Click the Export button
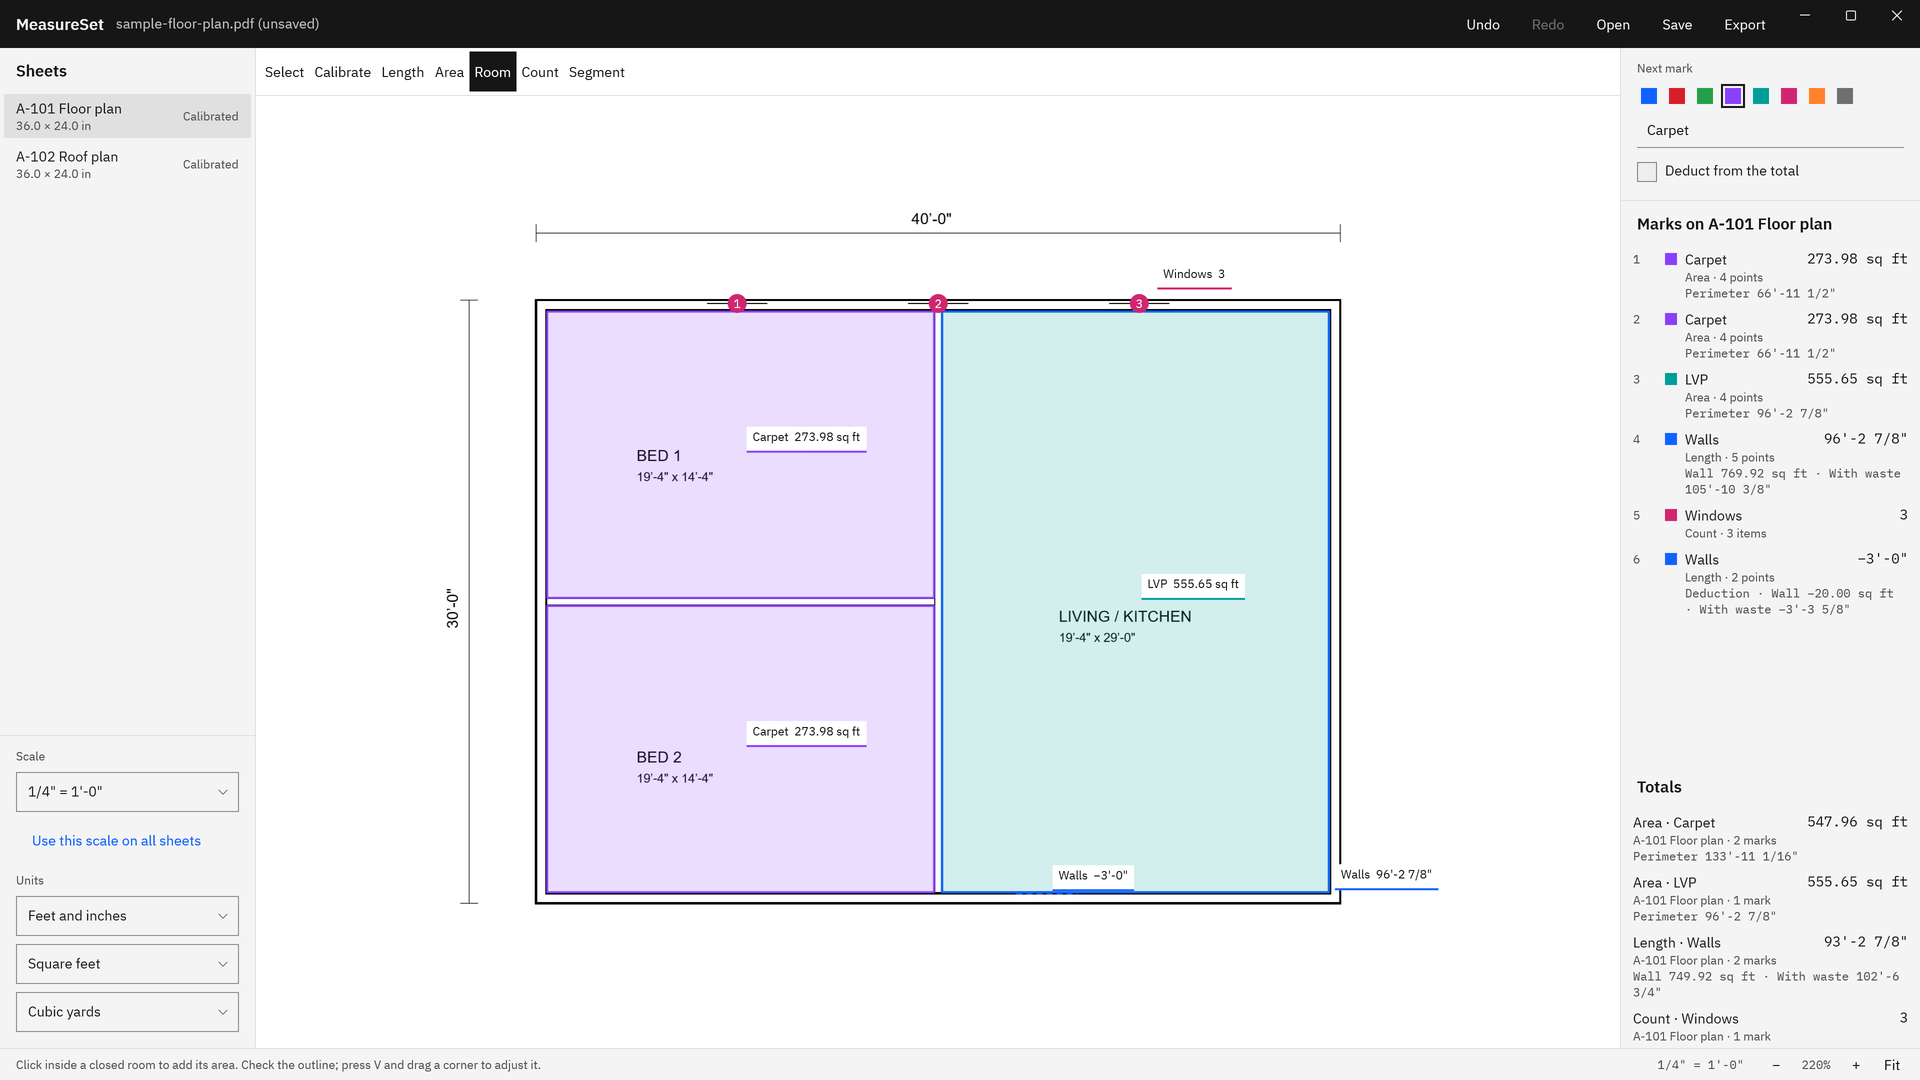Screen dimensions: 1920x1080 pyautogui.click(x=1745, y=24)
